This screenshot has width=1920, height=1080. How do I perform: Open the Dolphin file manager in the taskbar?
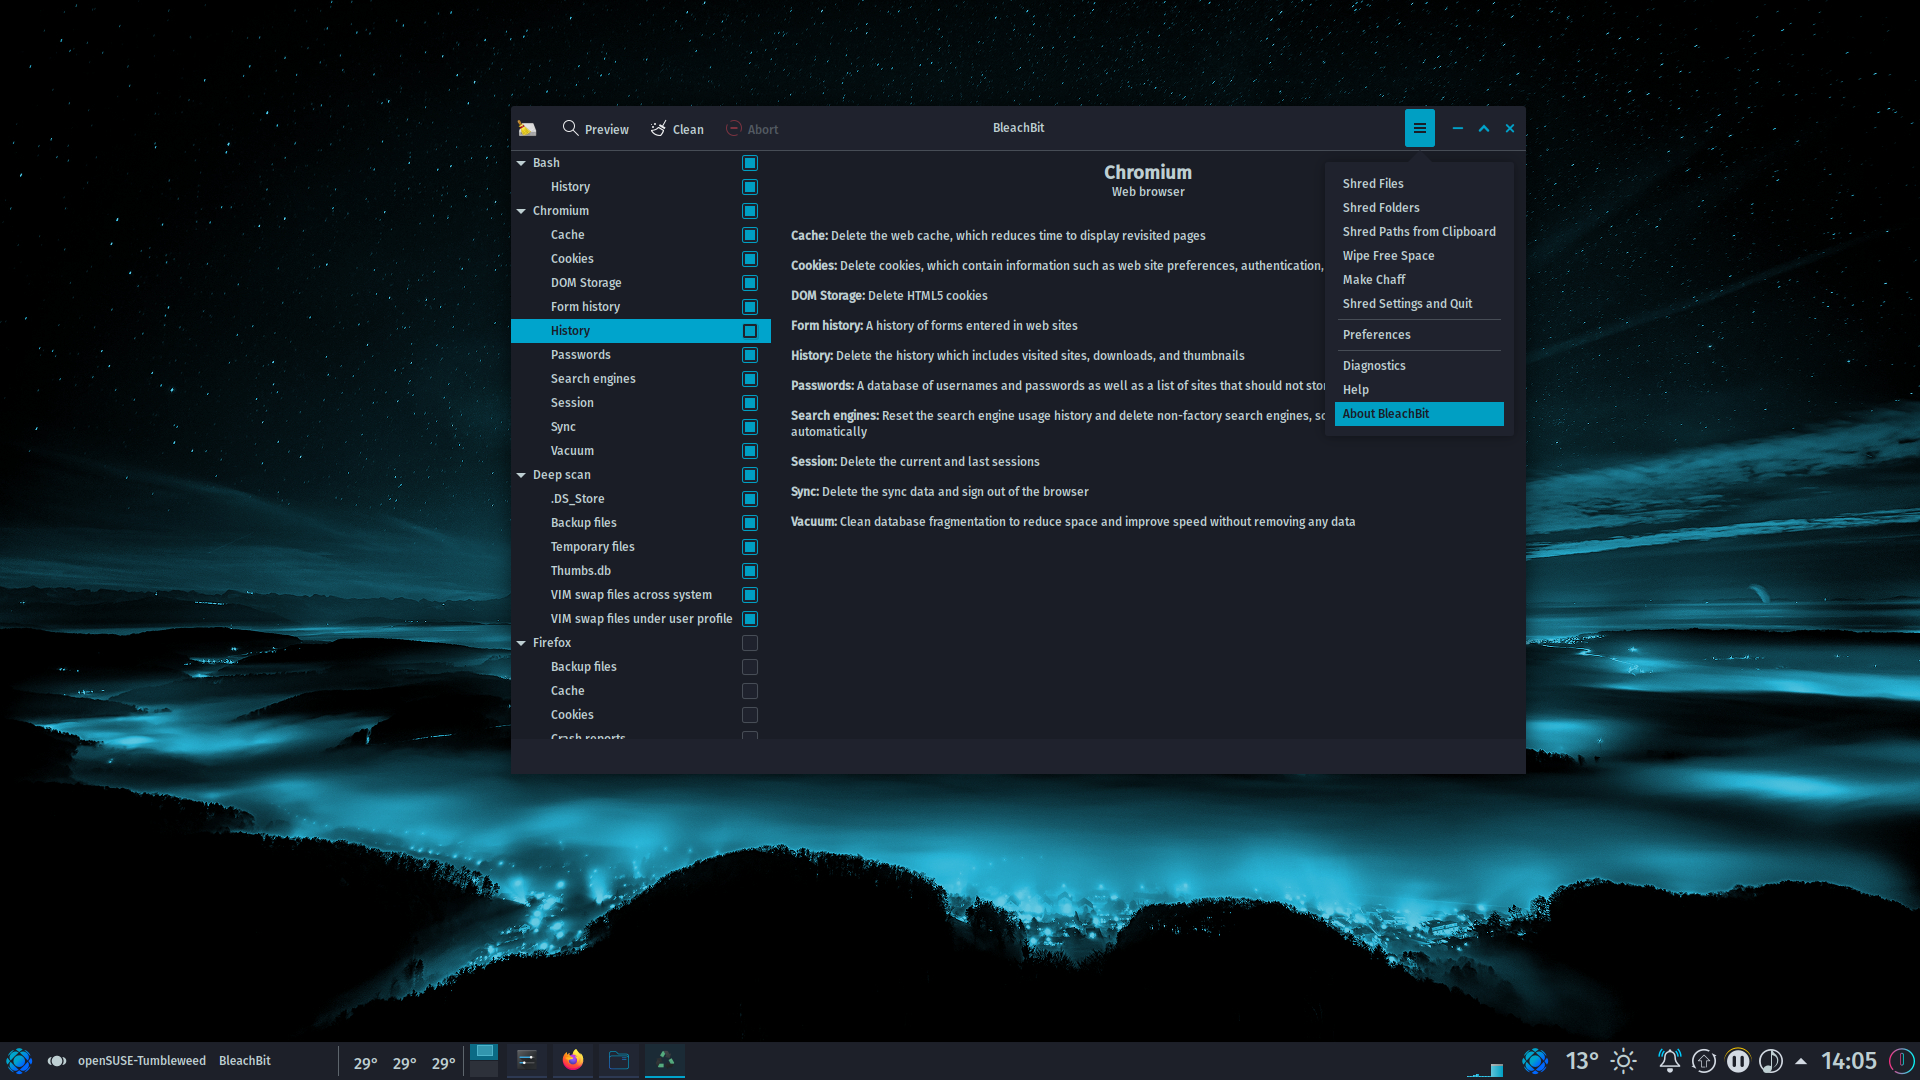point(619,1060)
